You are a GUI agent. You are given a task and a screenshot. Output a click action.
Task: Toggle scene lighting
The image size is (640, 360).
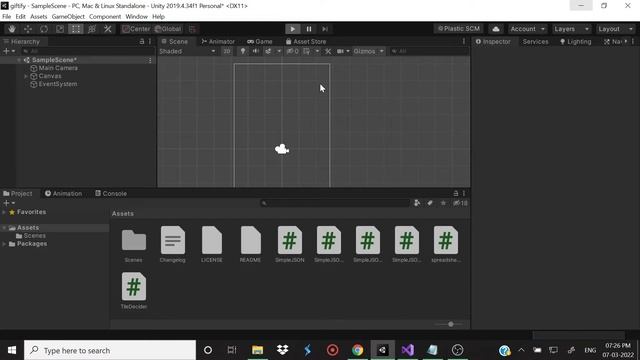point(243,51)
